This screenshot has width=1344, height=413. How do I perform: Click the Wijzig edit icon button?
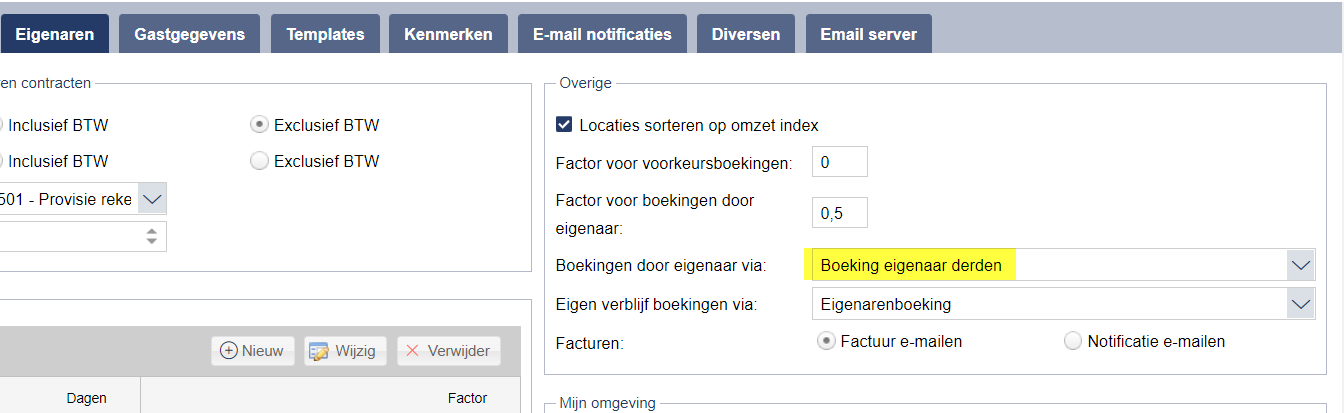pos(345,351)
